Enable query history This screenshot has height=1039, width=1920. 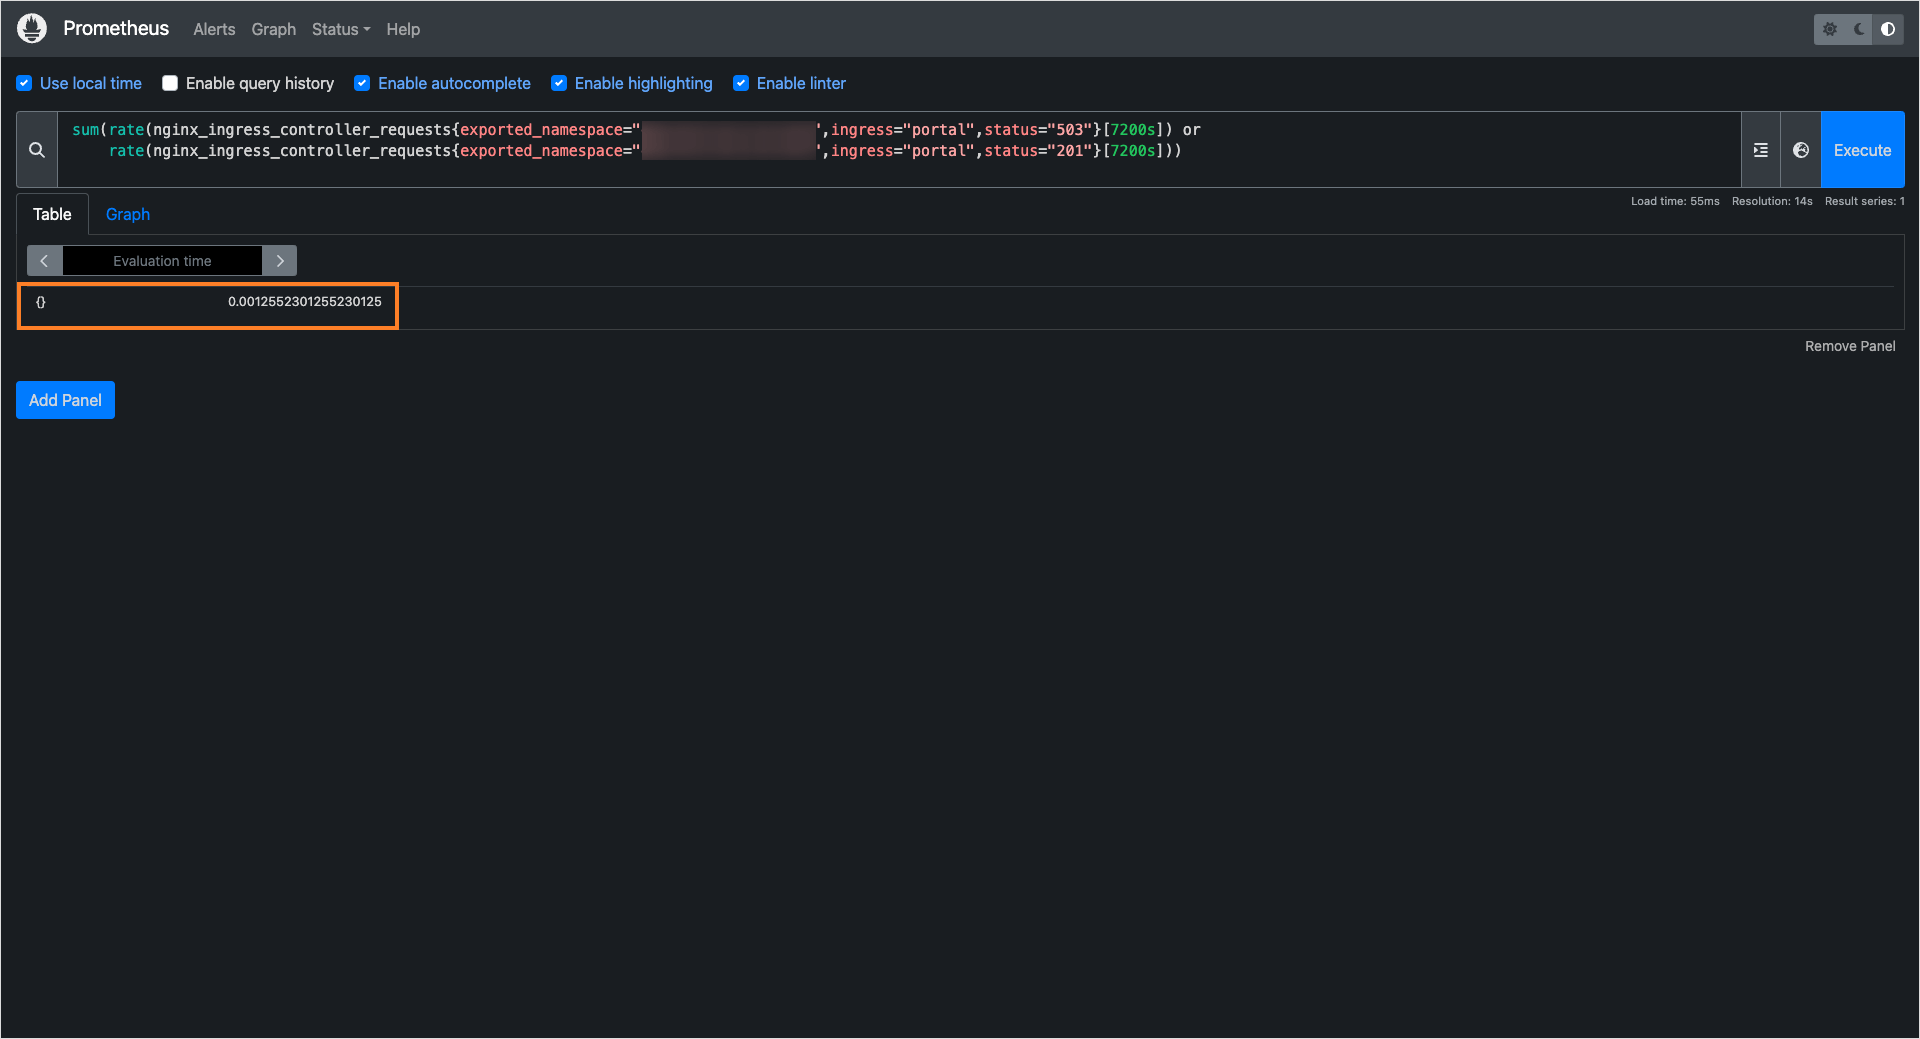click(x=170, y=83)
